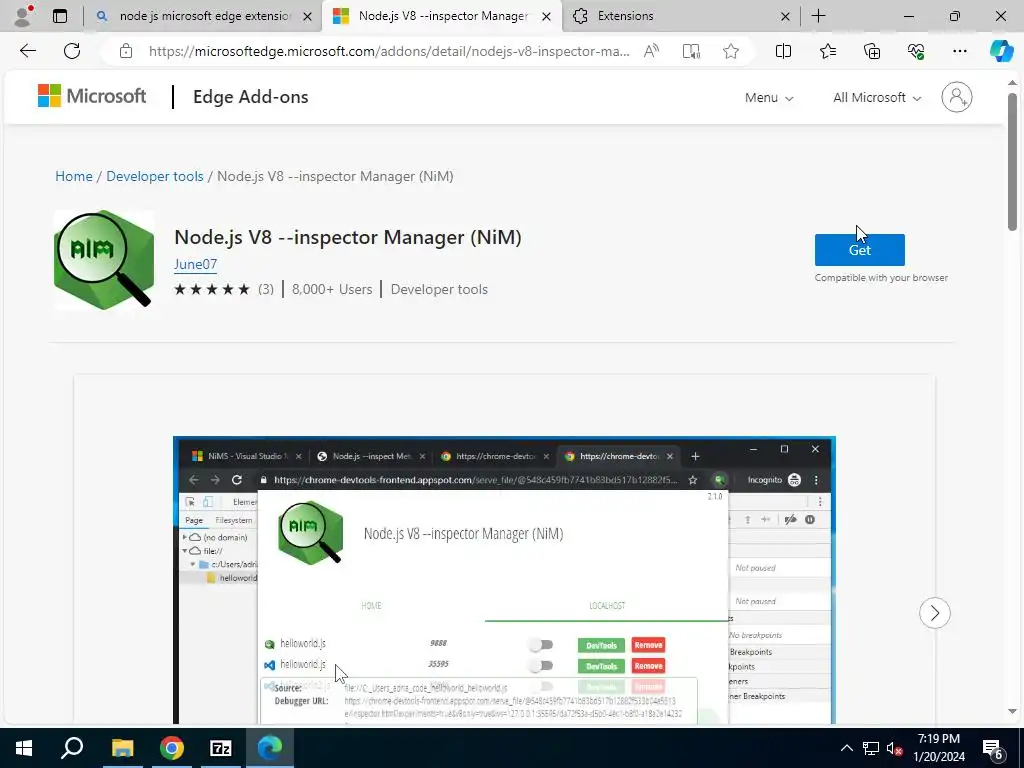
Task: Expand the Menu dropdown
Action: [x=769, y=97]
